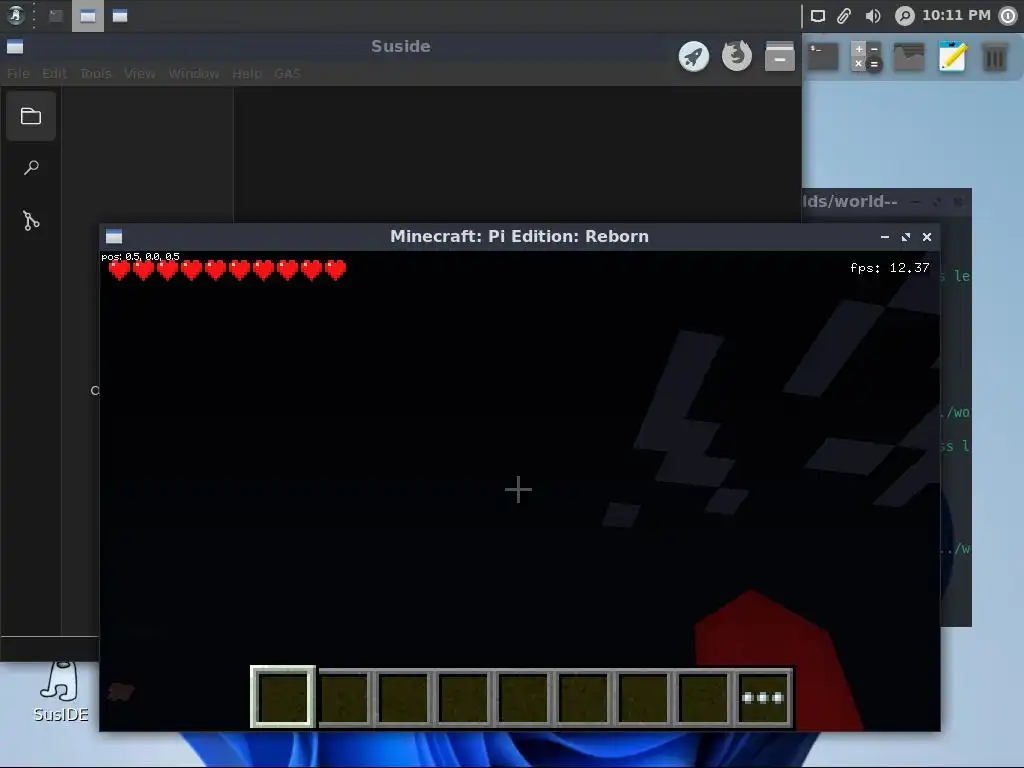Open the notepad with pencil icon in dock

click(x=952, y=56)
